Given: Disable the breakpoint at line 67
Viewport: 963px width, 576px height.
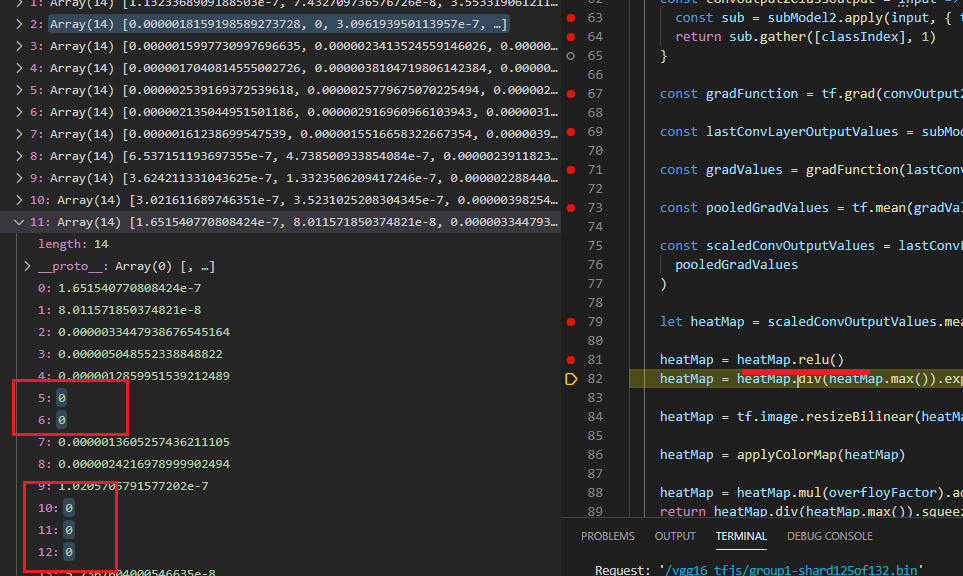Looking at the screenshot, I should [x=571, y=94].
